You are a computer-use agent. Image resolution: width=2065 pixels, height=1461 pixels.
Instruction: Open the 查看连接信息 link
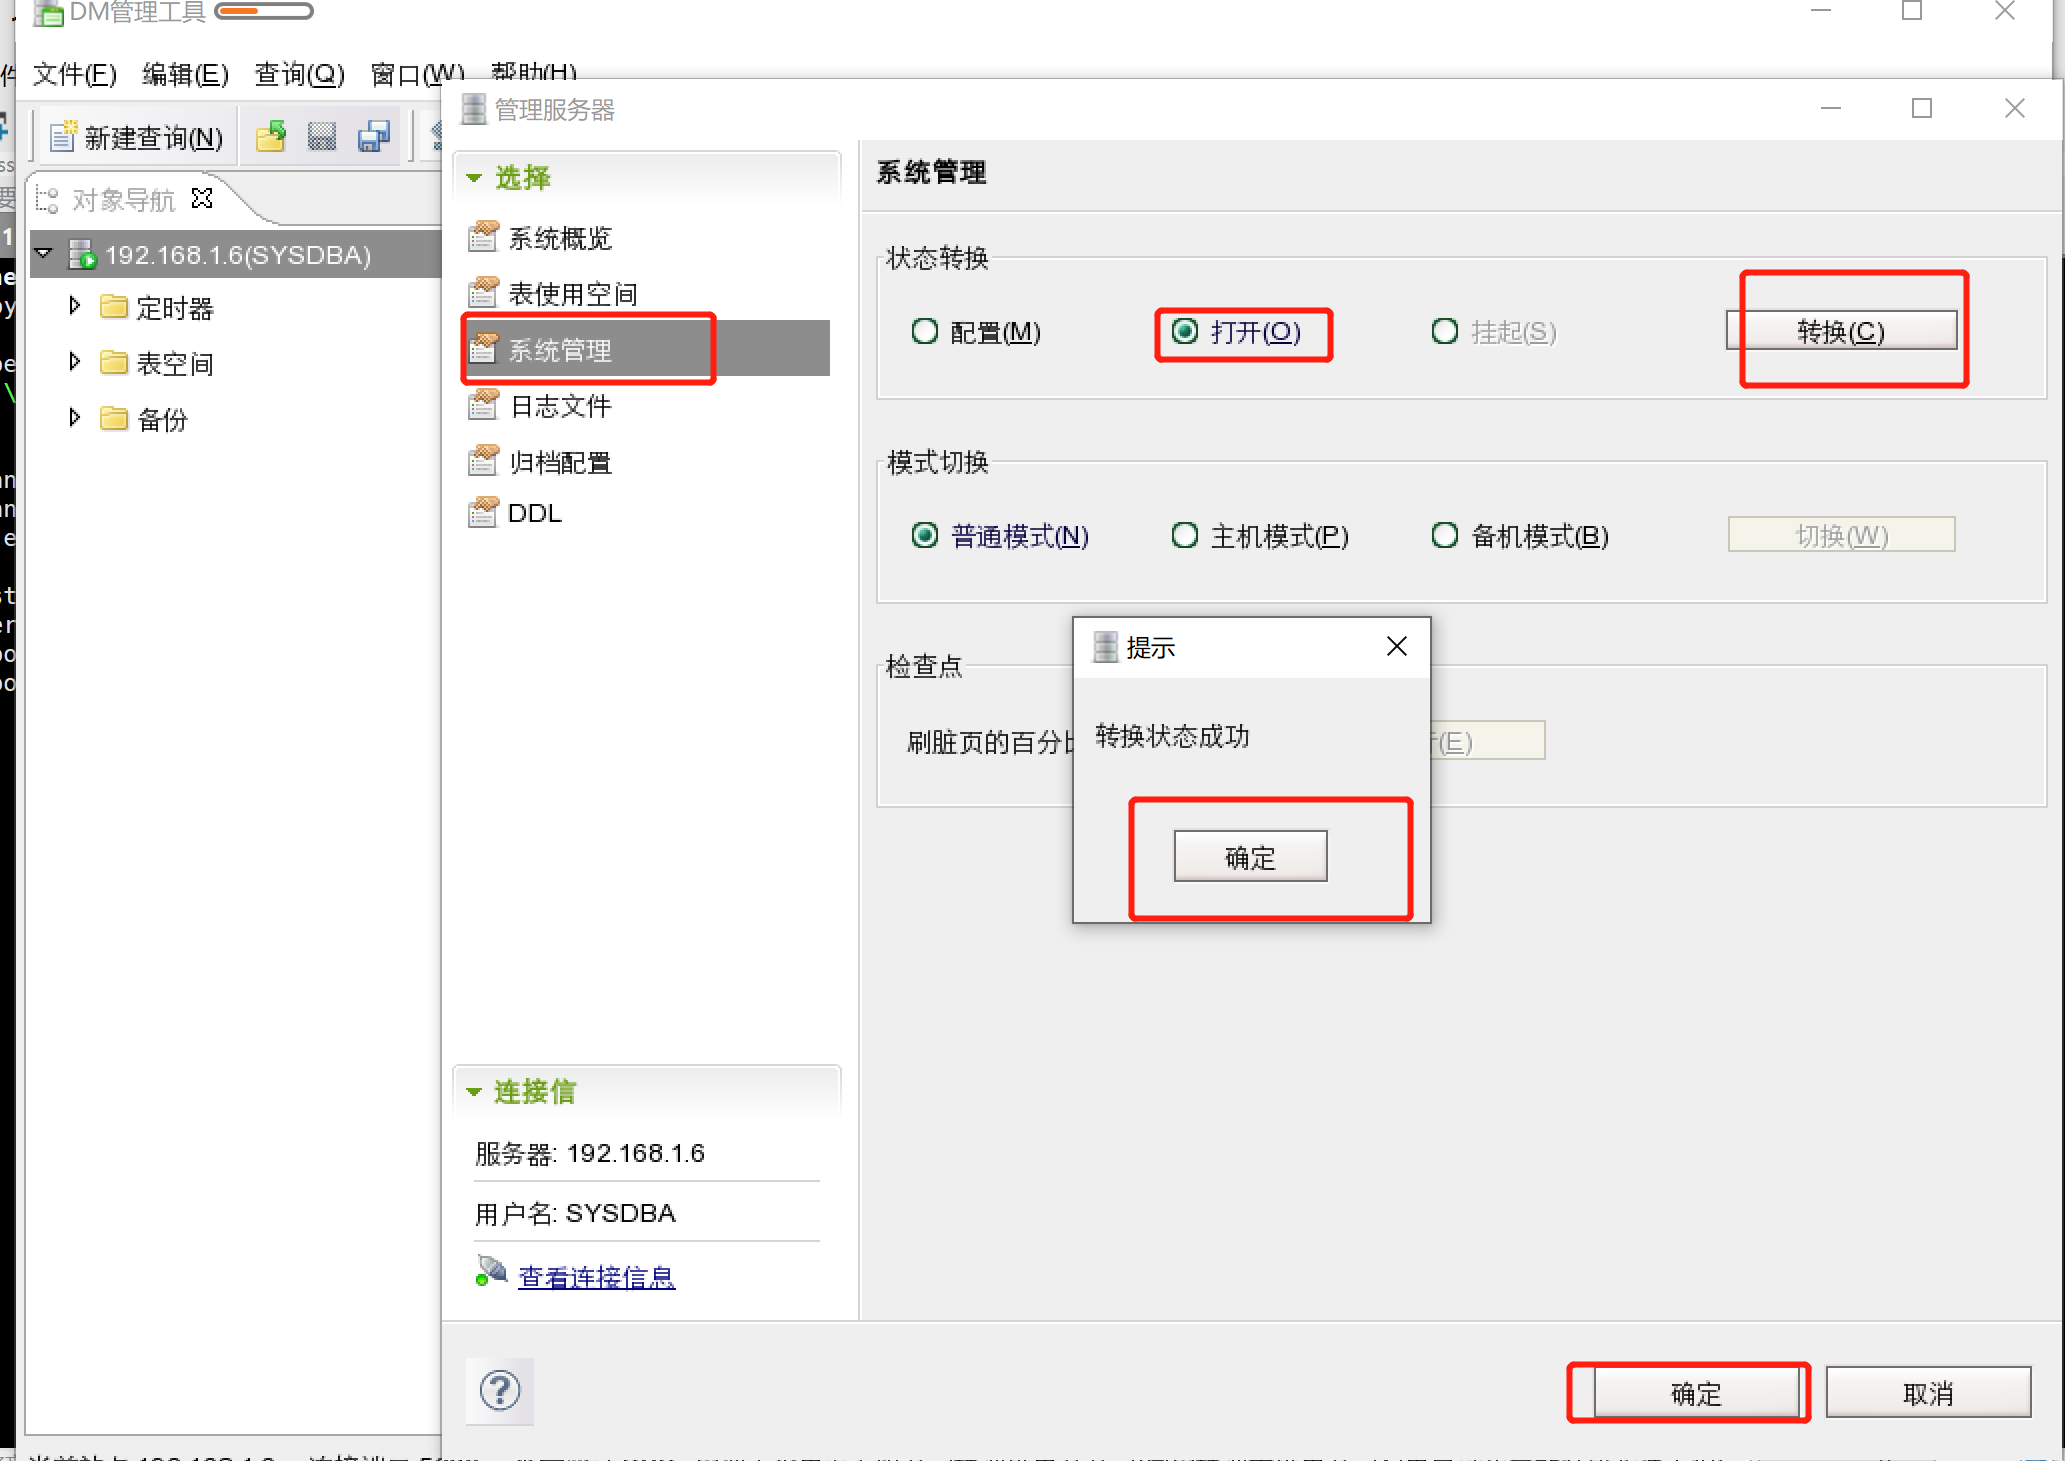pos(596,1277)
